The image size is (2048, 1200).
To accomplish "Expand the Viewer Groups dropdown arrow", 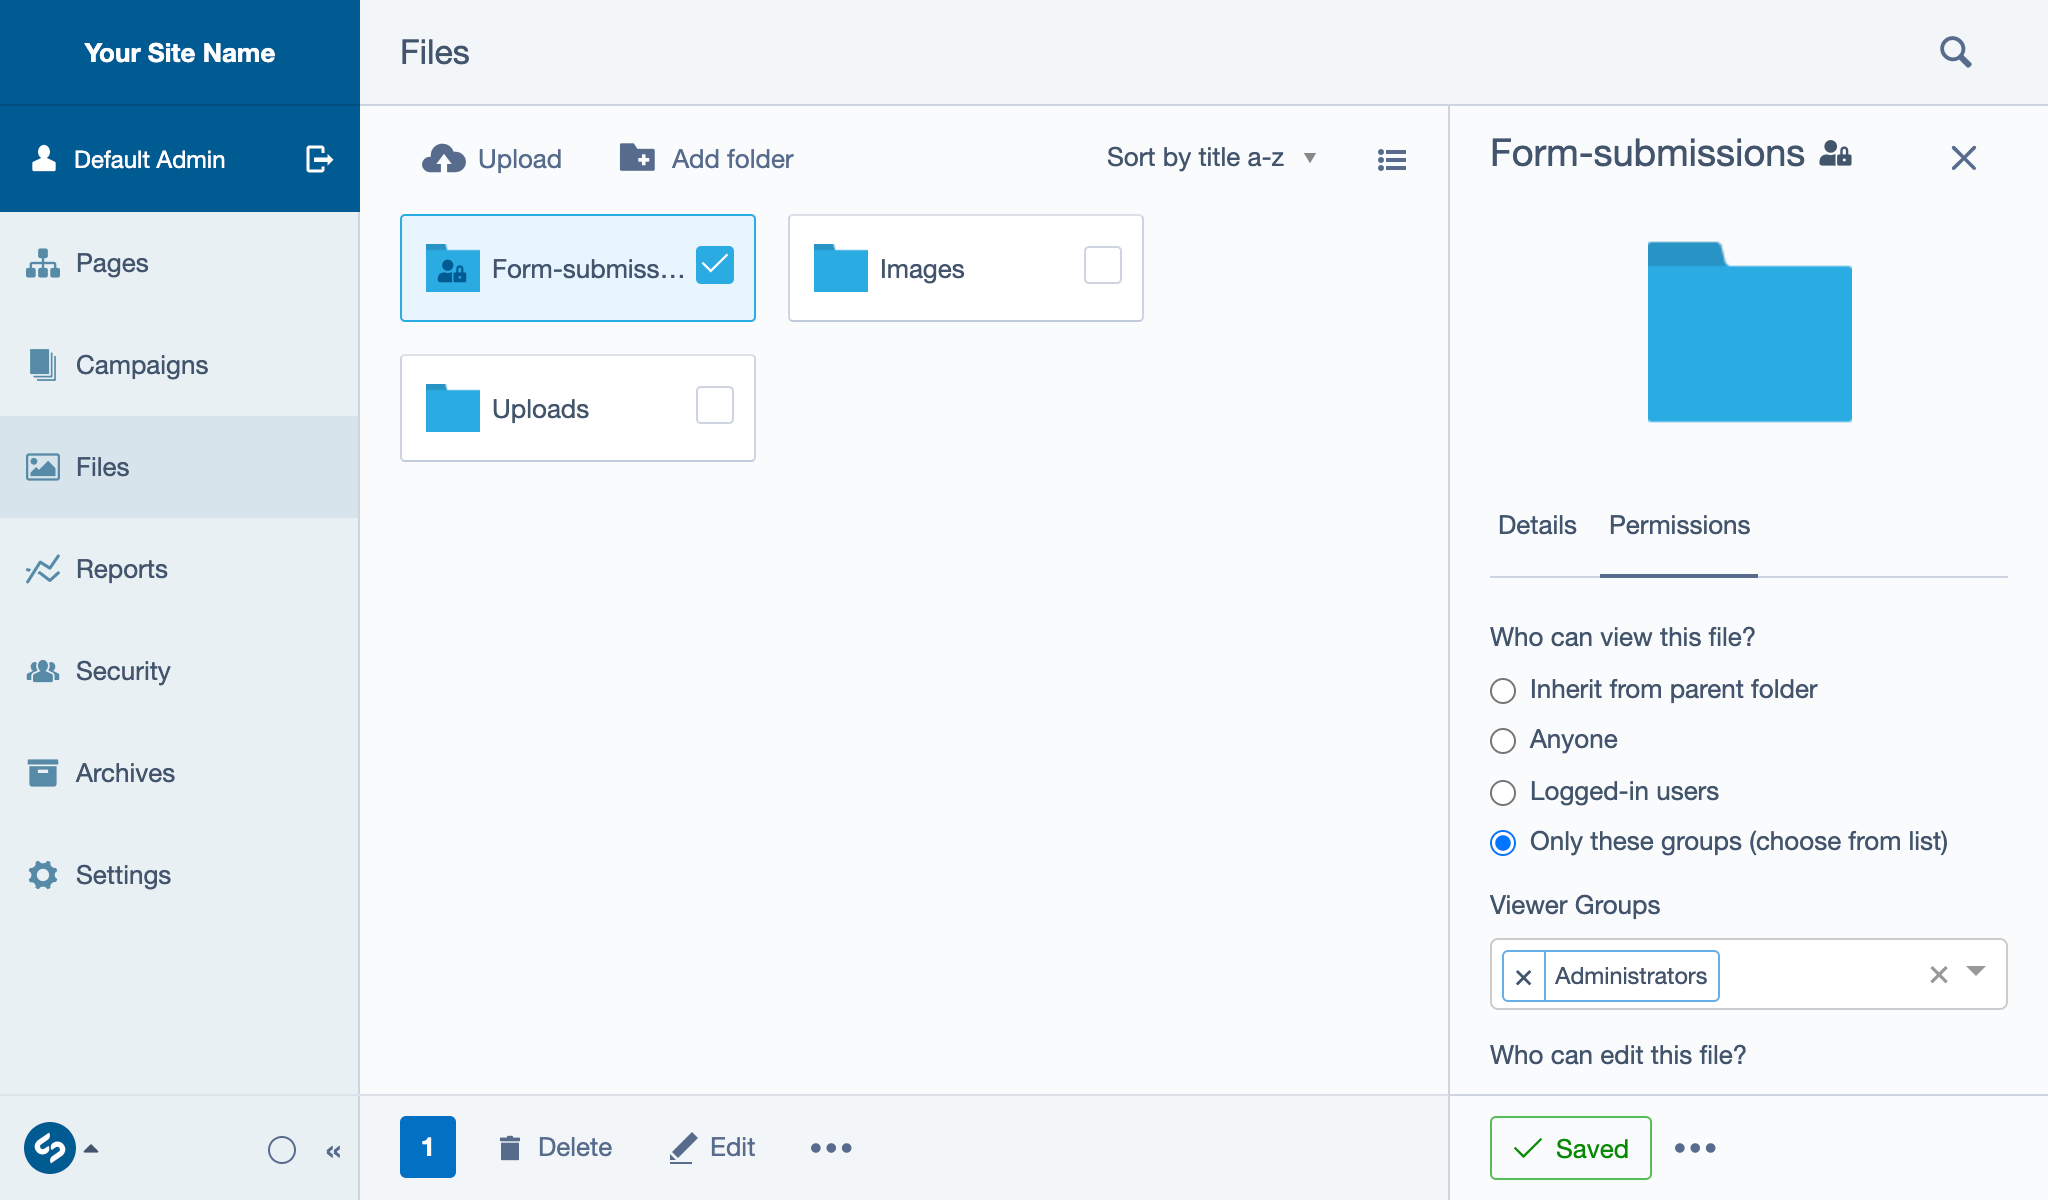I will pos(1976,972).
